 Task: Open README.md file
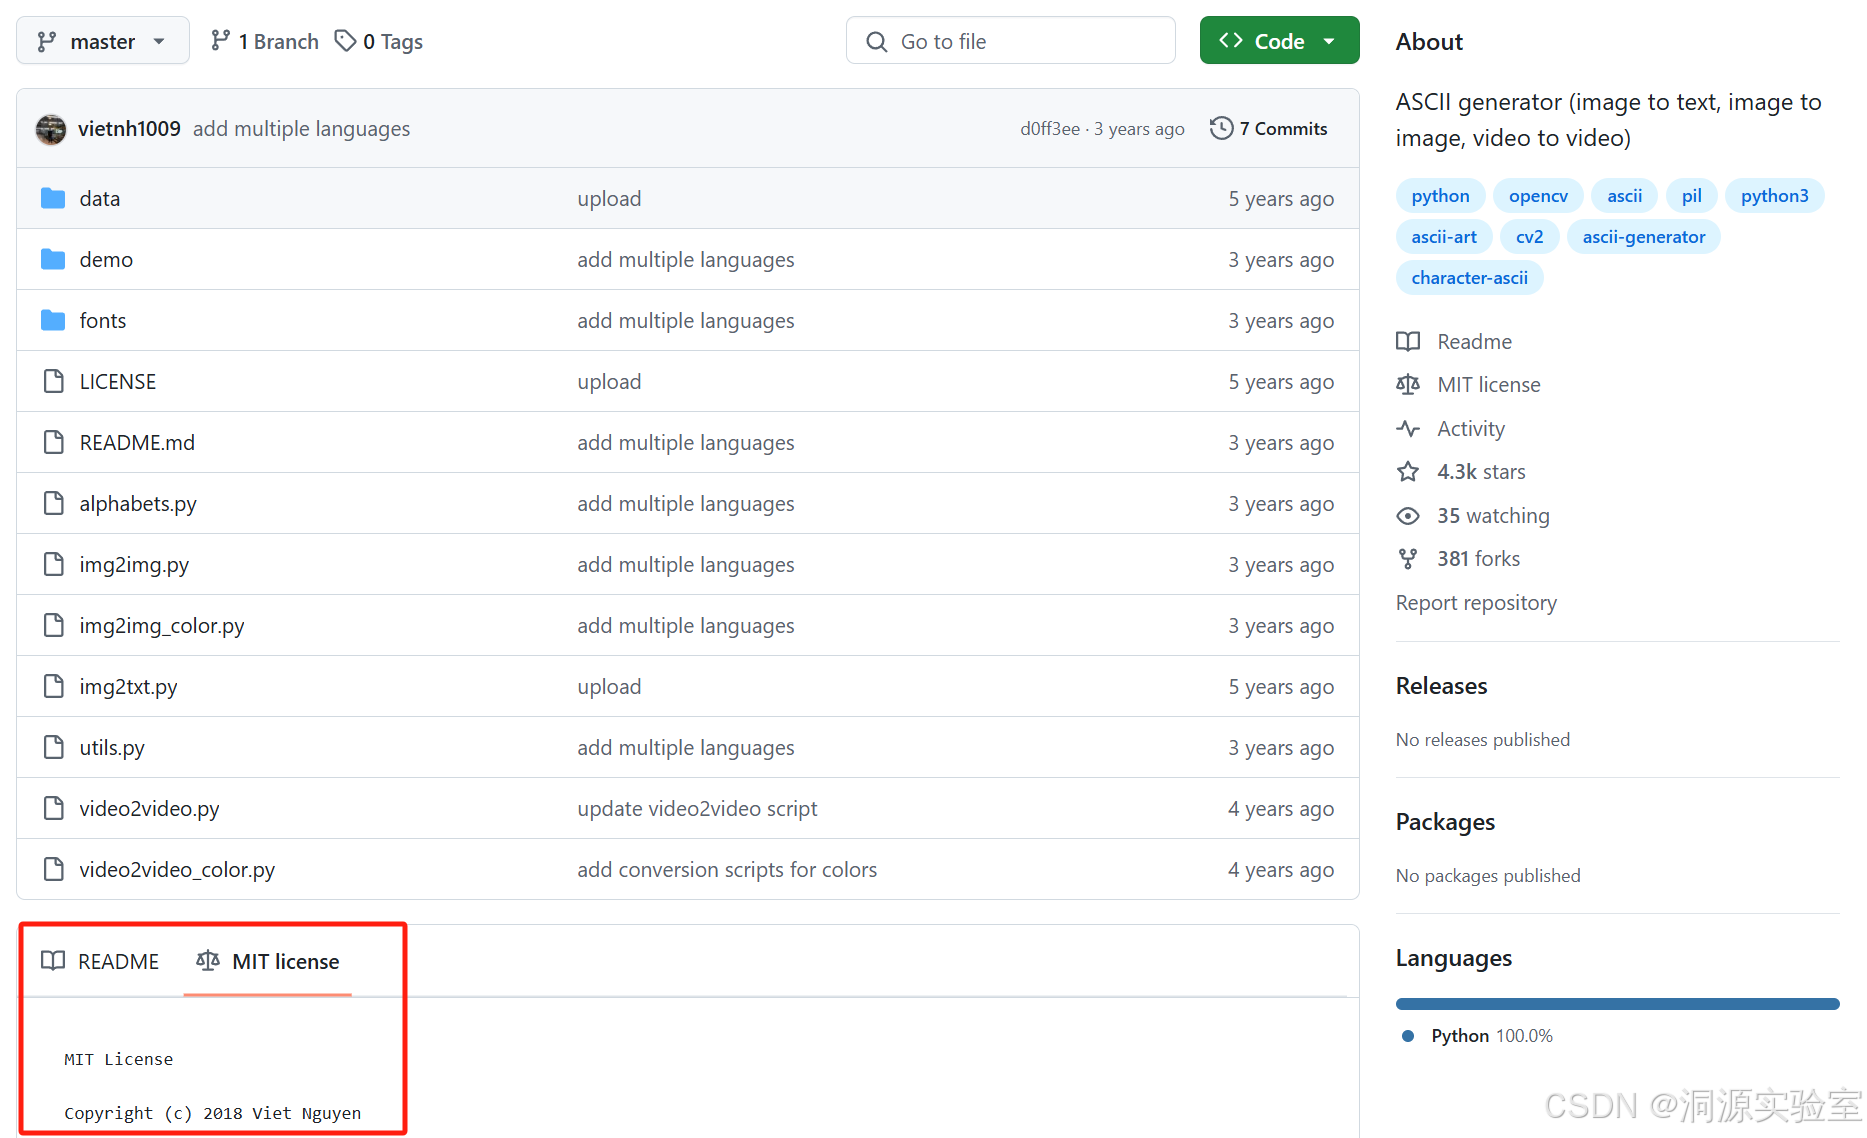coord(137,443)
